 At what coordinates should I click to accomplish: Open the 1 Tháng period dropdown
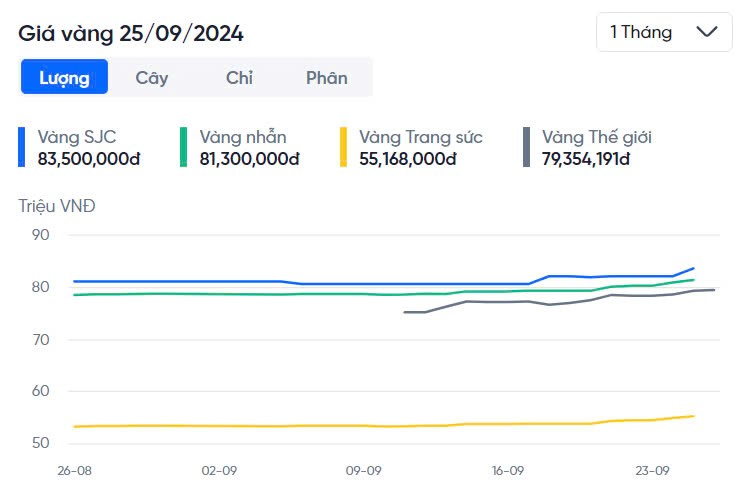[x=664, y=32]
